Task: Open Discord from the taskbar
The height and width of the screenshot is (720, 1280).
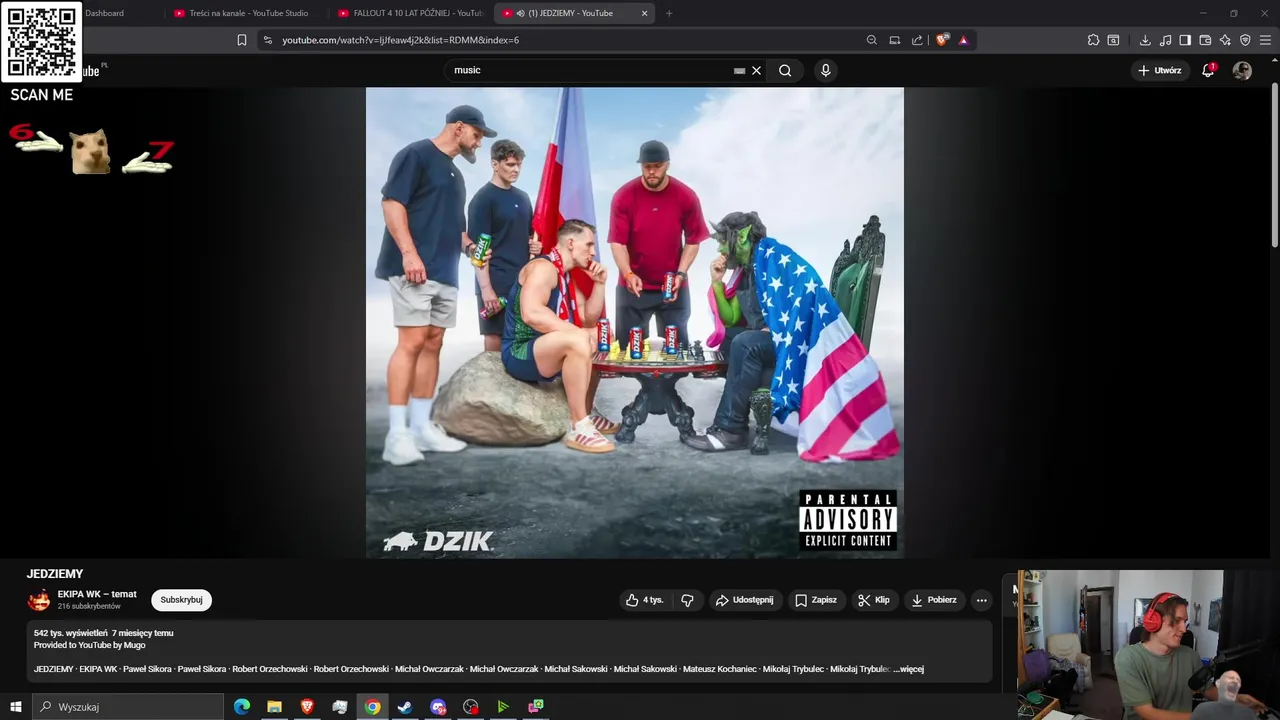Action: pyautogui.click(x=438, y=707)
